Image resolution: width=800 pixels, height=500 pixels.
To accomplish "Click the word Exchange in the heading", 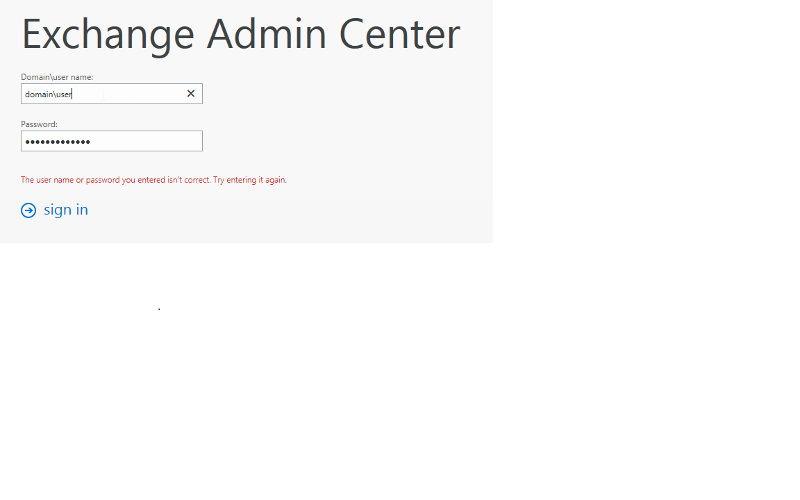I will coord(108,35).
